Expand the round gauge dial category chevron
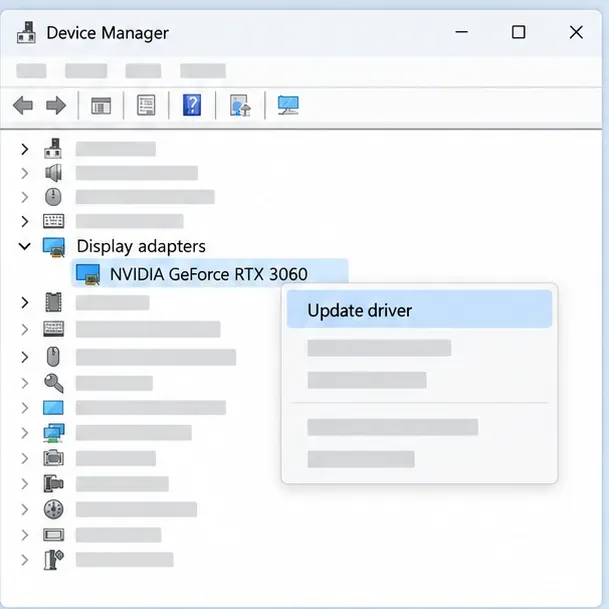The width and height of the screenshot is (609, 609). 25,509
